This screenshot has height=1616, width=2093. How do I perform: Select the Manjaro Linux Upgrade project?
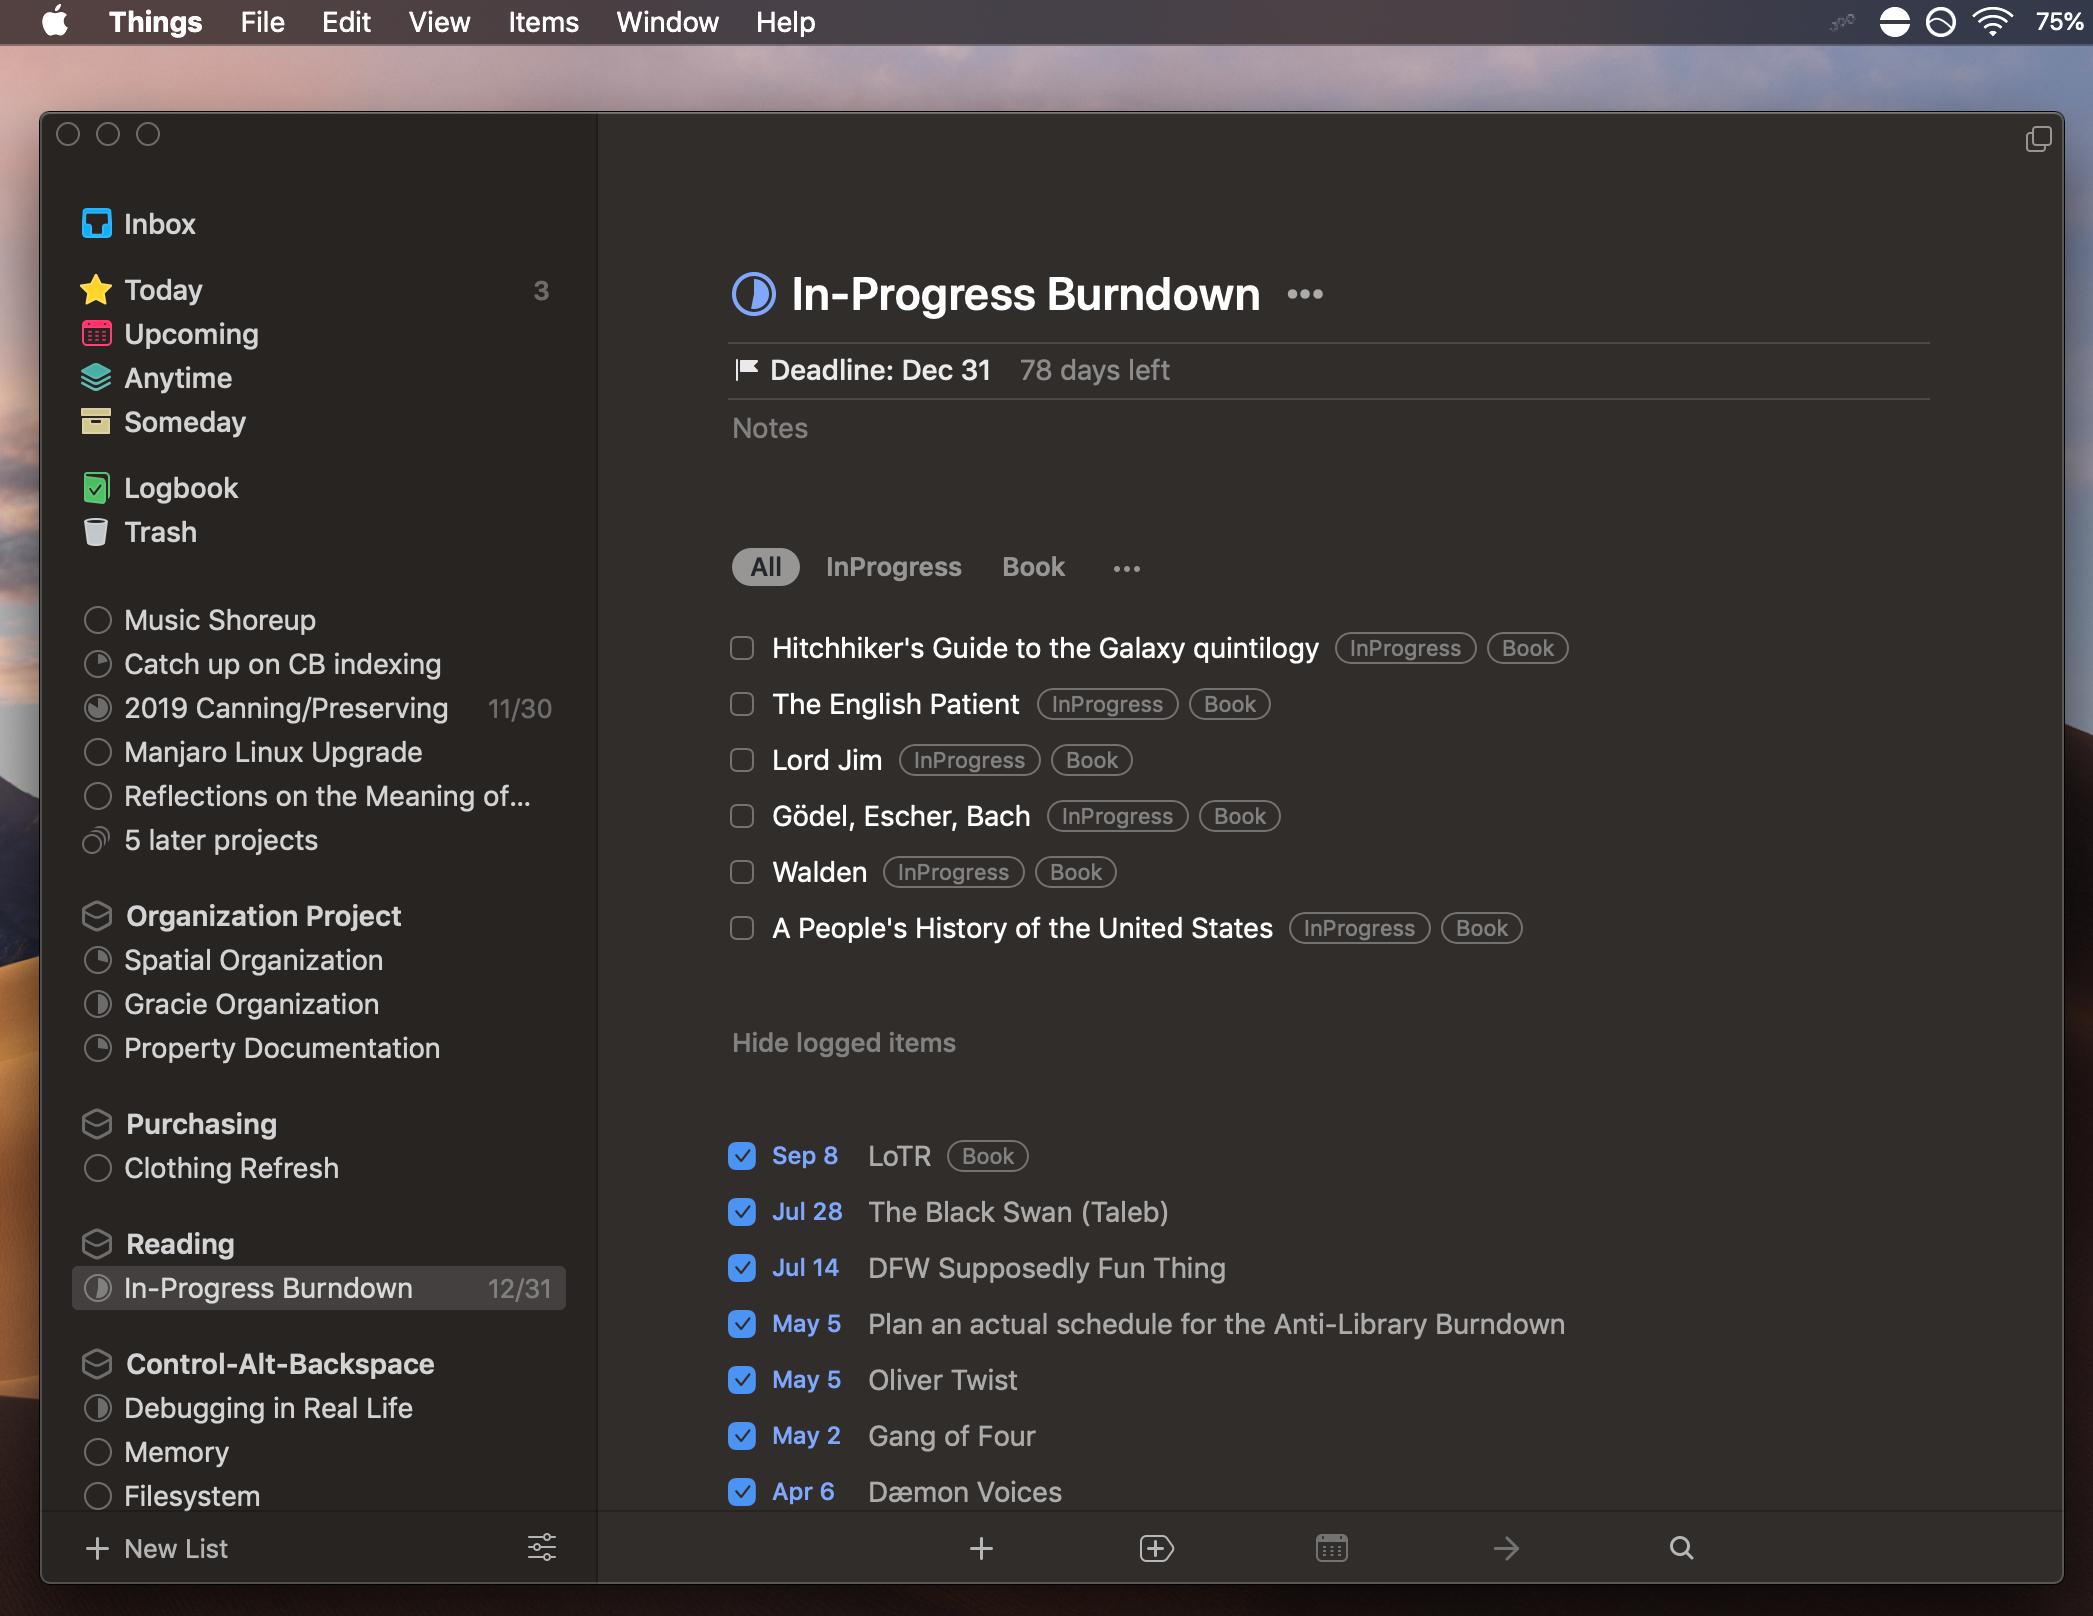[x=318, y=752]
